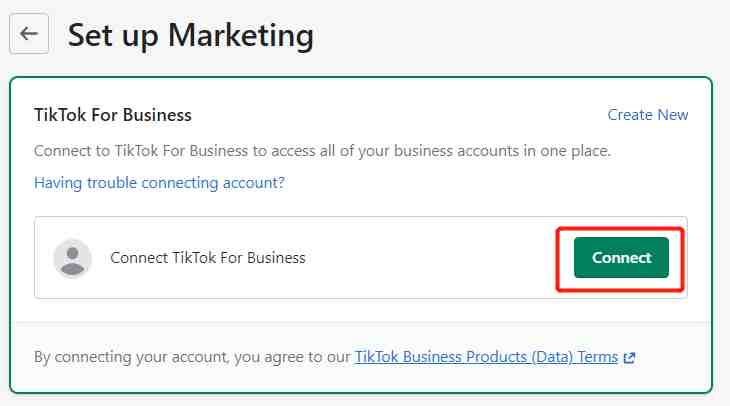Screen dimensions: 730x406
Task: Click the Connect TikTok For Business label
Action: point(208,257)
